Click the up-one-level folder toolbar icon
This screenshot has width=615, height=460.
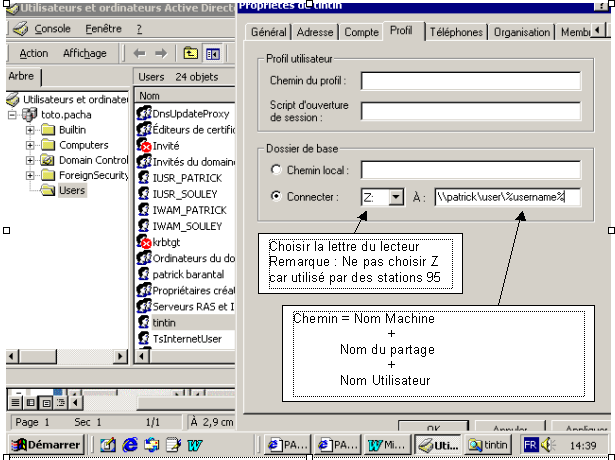[x=188, y=53]
